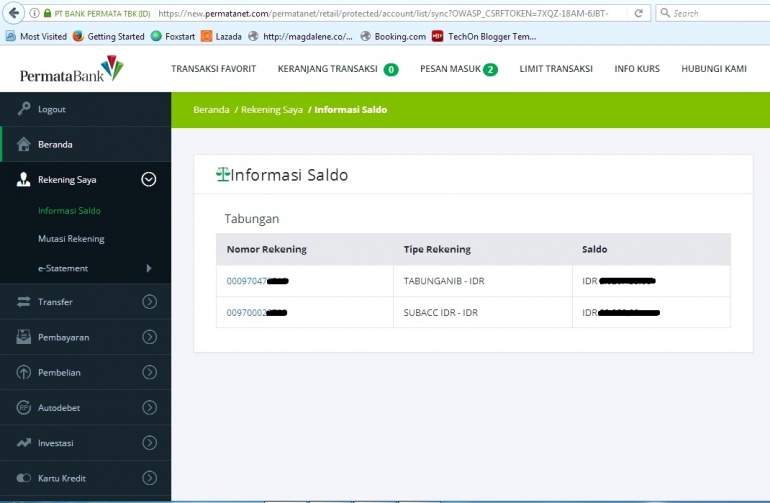Collapse Rekening Saya with chevron

click(149, 179)
